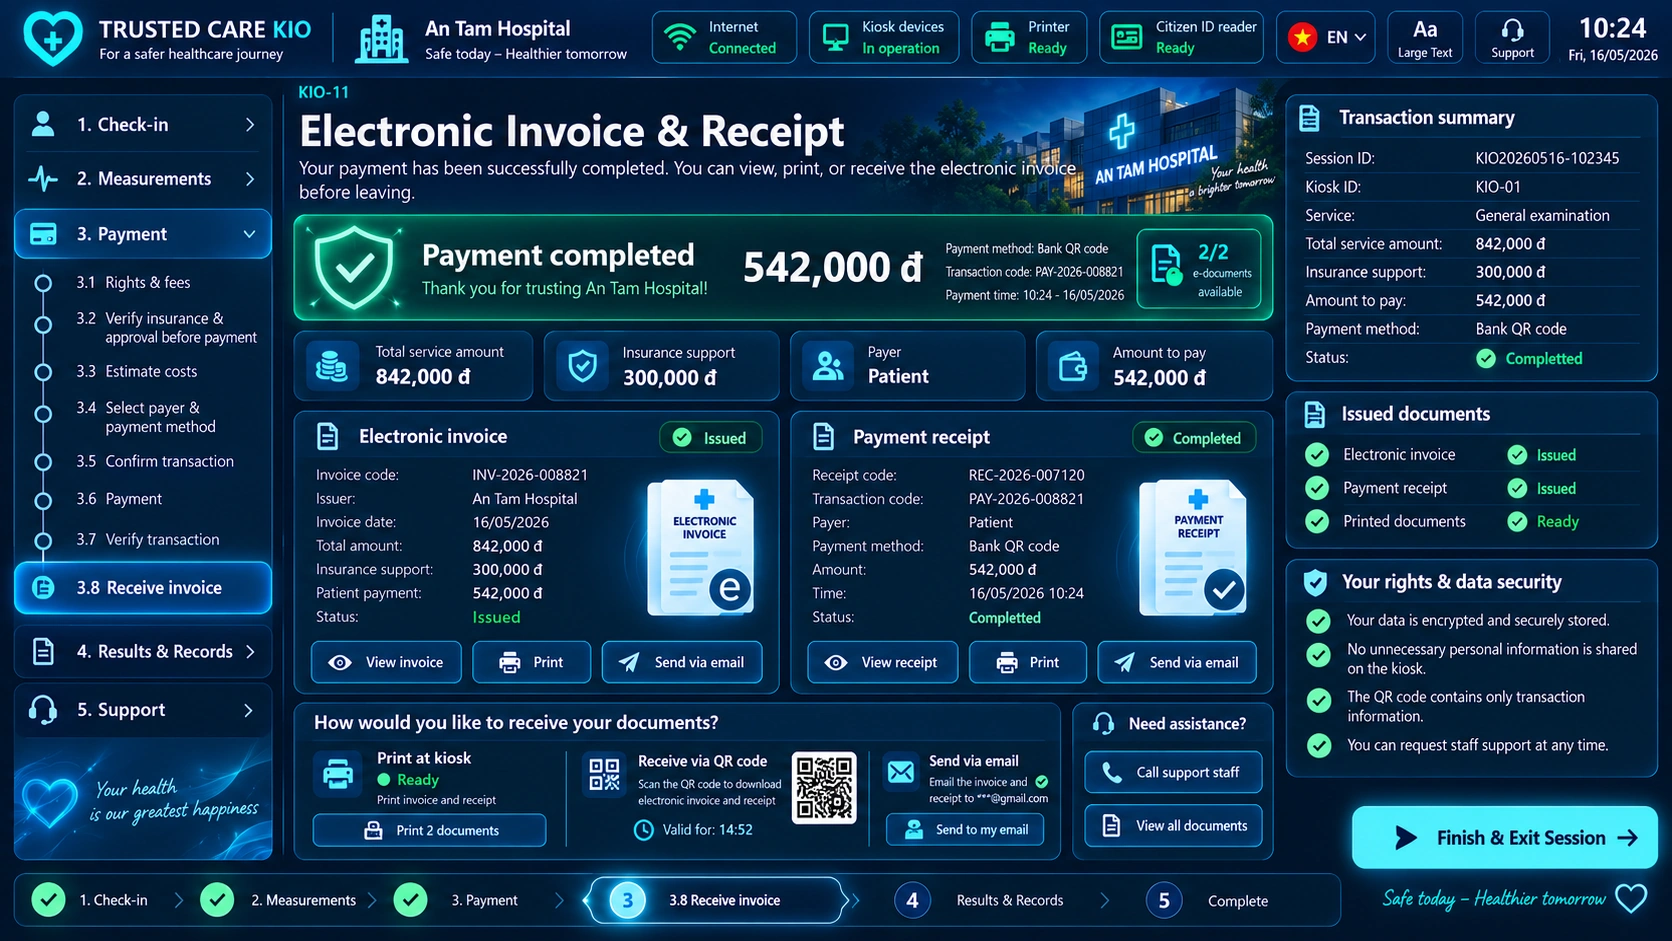
Task: Select step 3.5 Confirm transaction
Action: point(155,462)
